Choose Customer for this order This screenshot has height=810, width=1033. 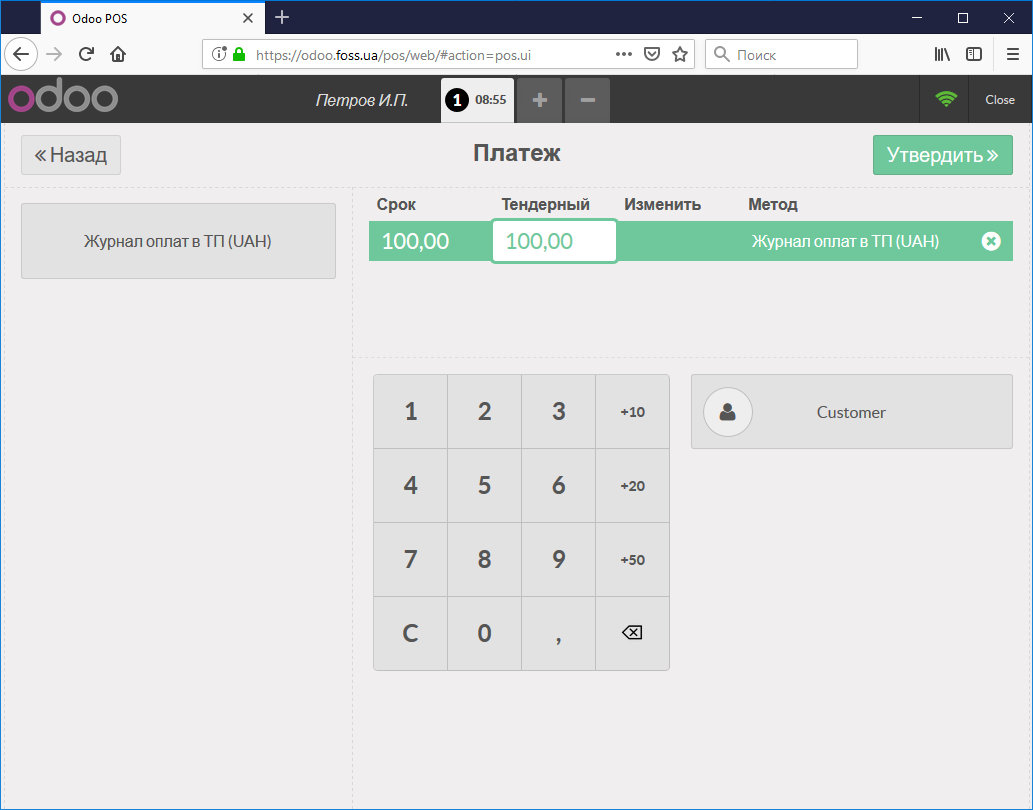851,412
